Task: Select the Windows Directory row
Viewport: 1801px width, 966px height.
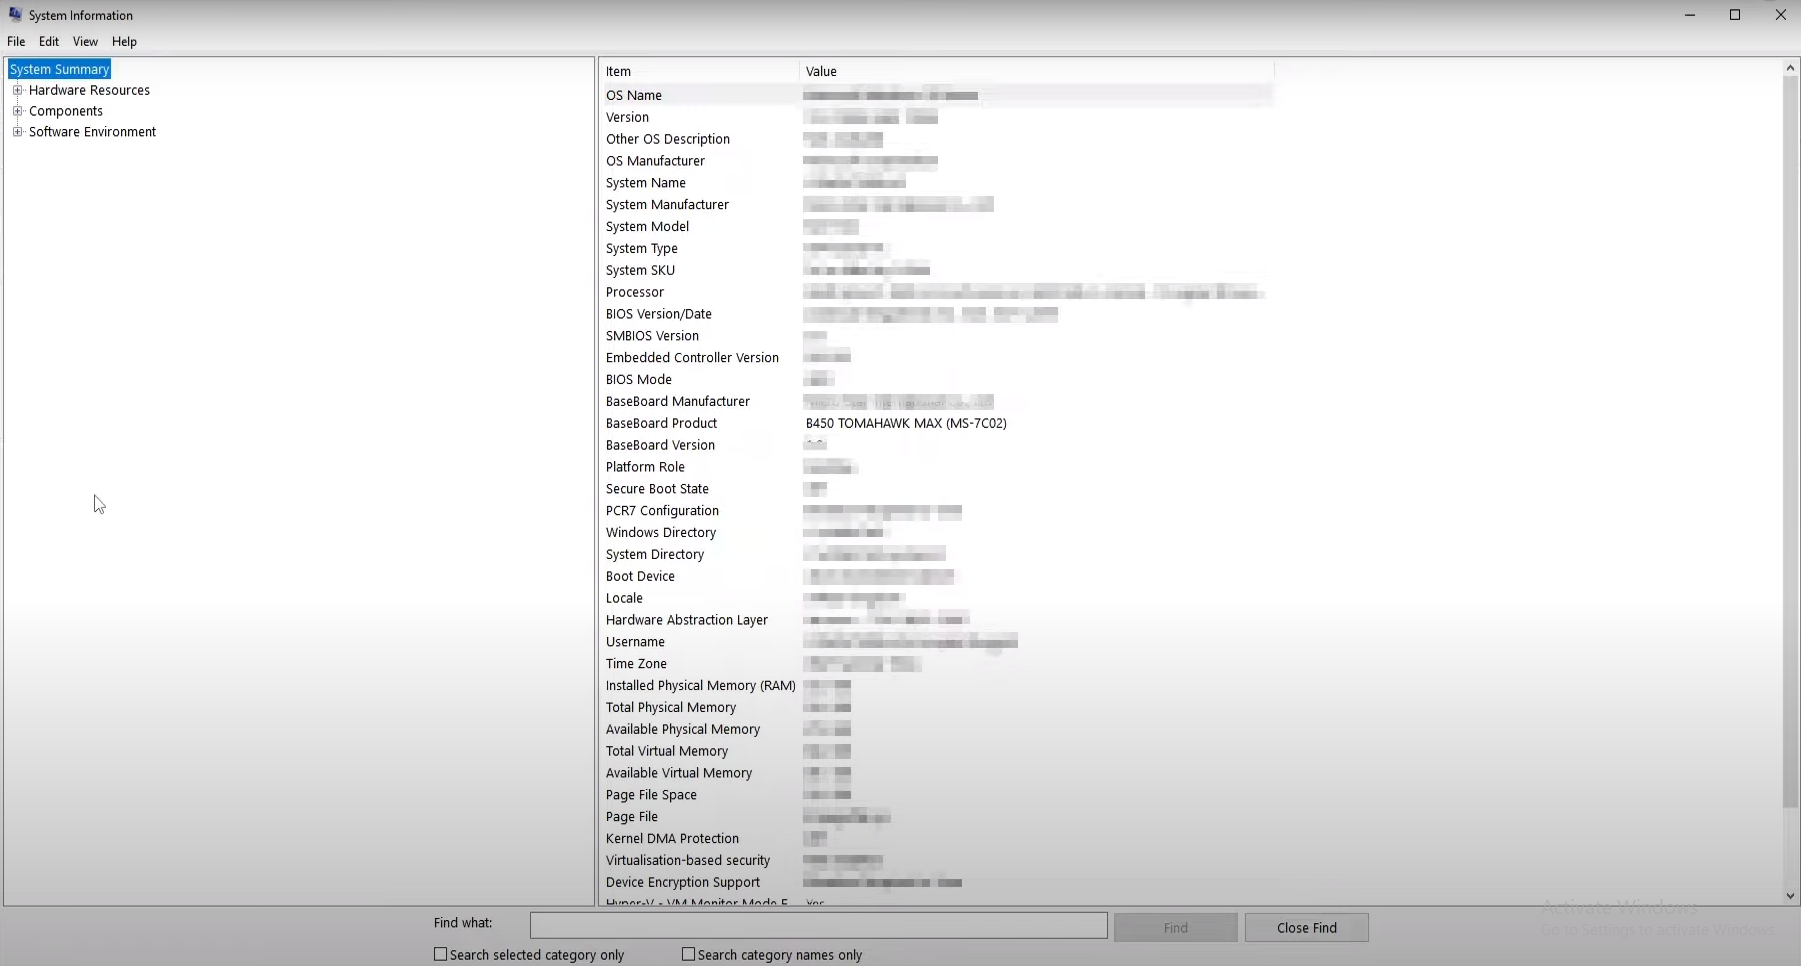Action: point(937,533)
